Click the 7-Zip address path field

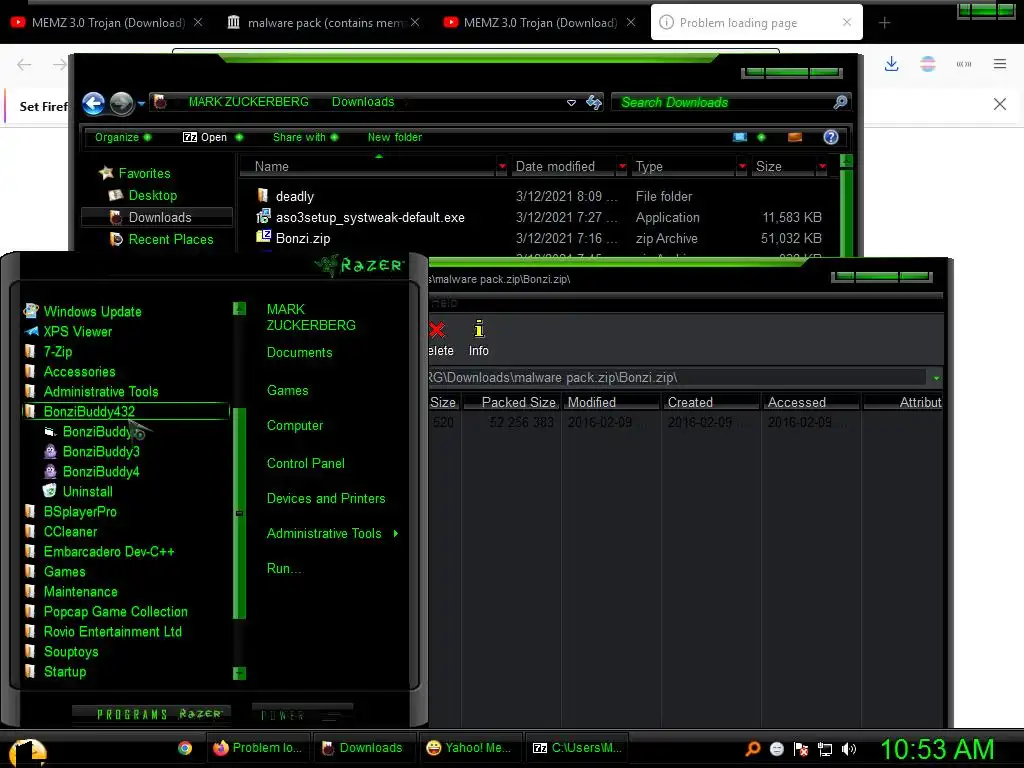(x=677, y=377)
